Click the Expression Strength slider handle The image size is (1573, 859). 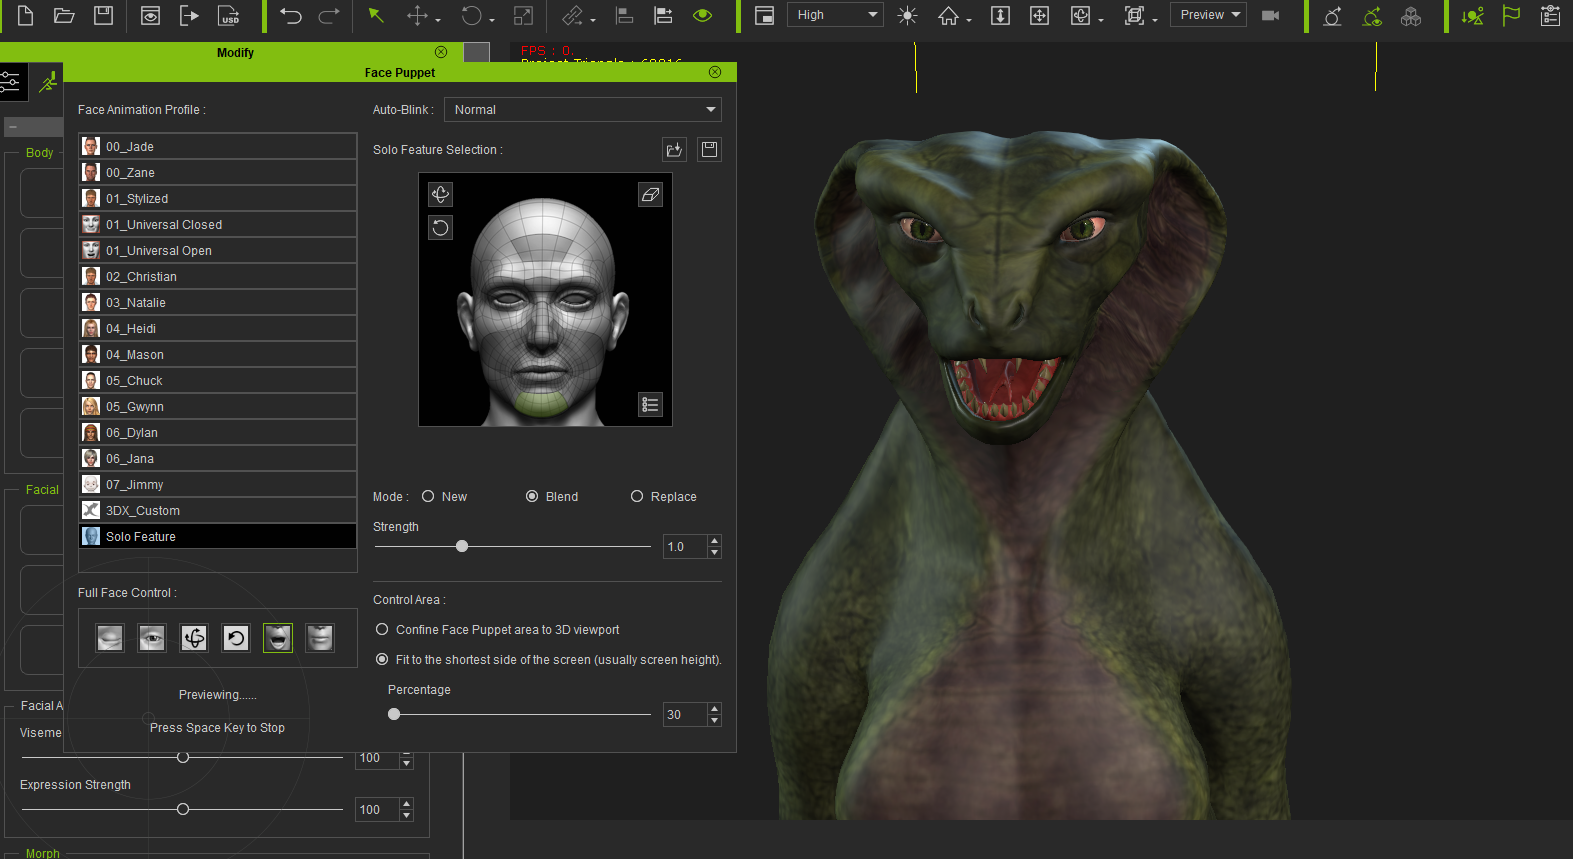pyautogui.click(x=183, y=809)
